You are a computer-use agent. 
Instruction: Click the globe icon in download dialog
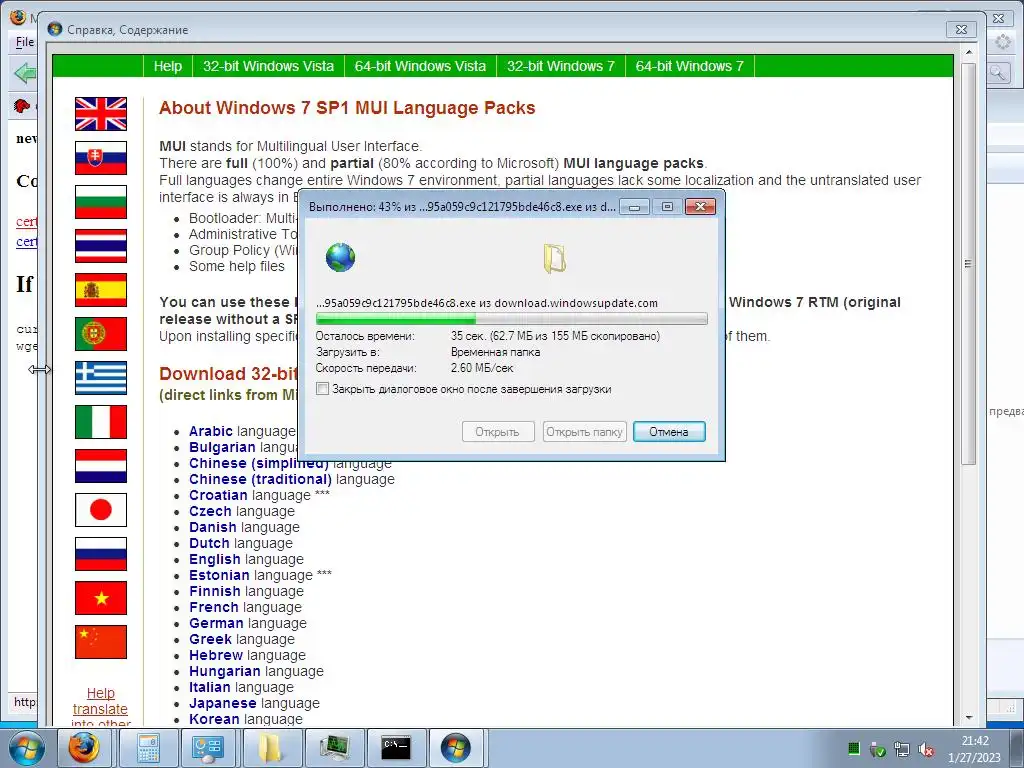click(x=340, y=257)
